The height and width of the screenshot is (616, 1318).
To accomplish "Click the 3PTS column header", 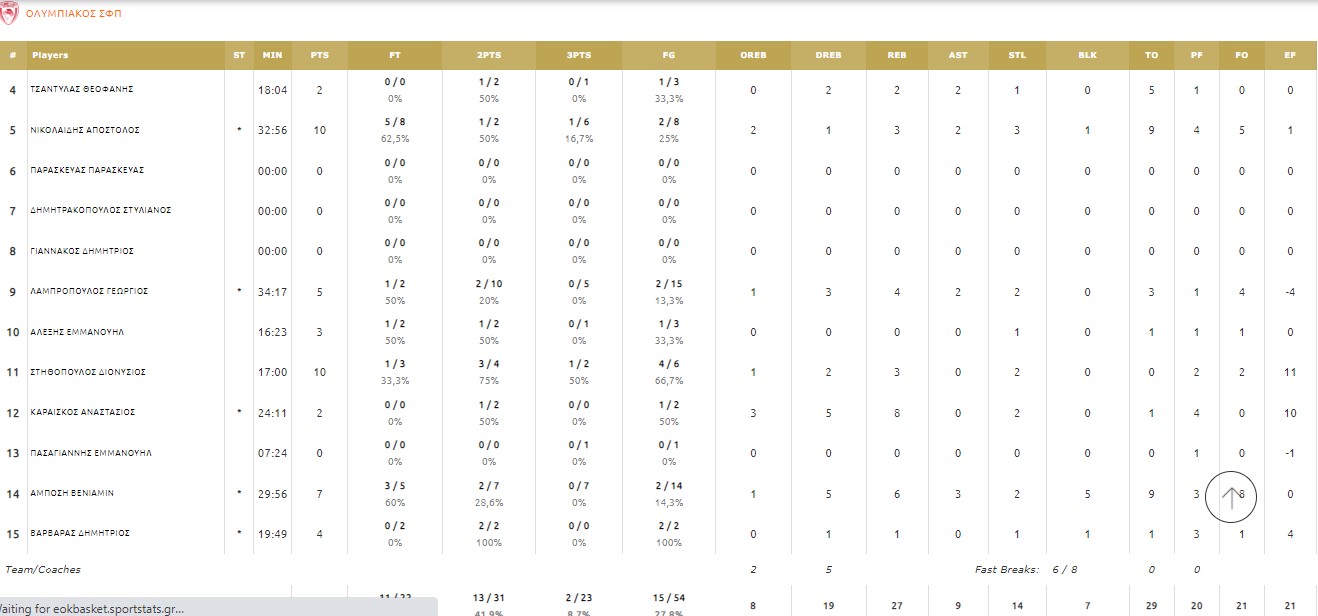I will [x=581, y=55].
